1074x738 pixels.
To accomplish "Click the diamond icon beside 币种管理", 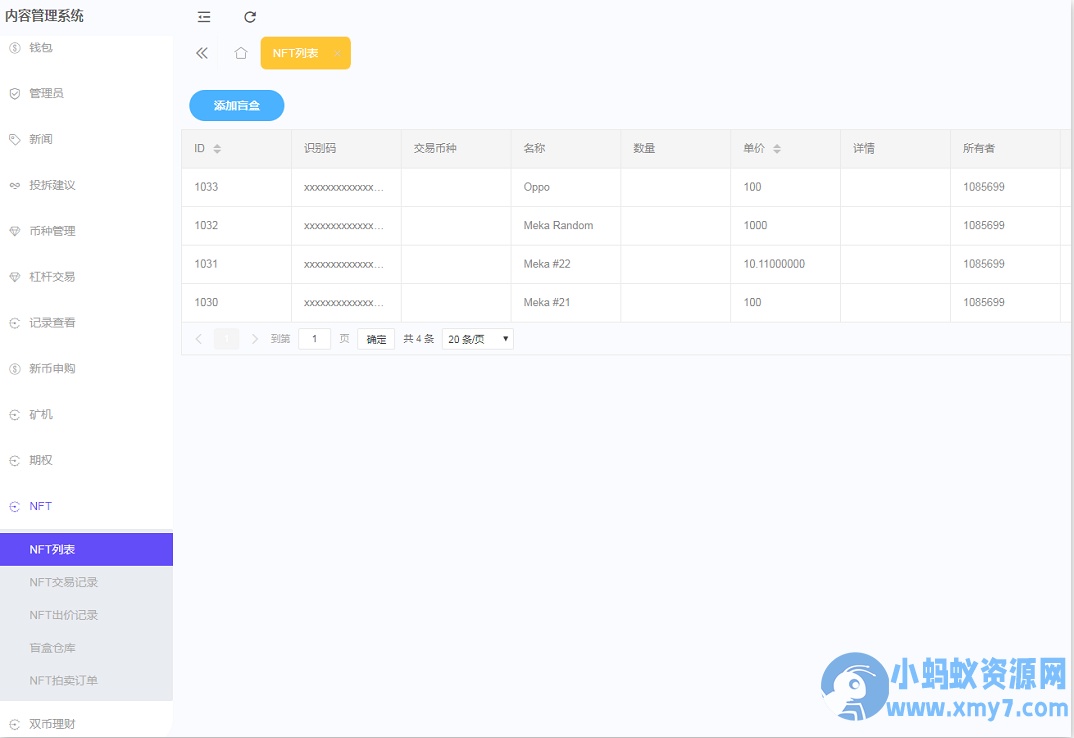I will tap(14, 231).
